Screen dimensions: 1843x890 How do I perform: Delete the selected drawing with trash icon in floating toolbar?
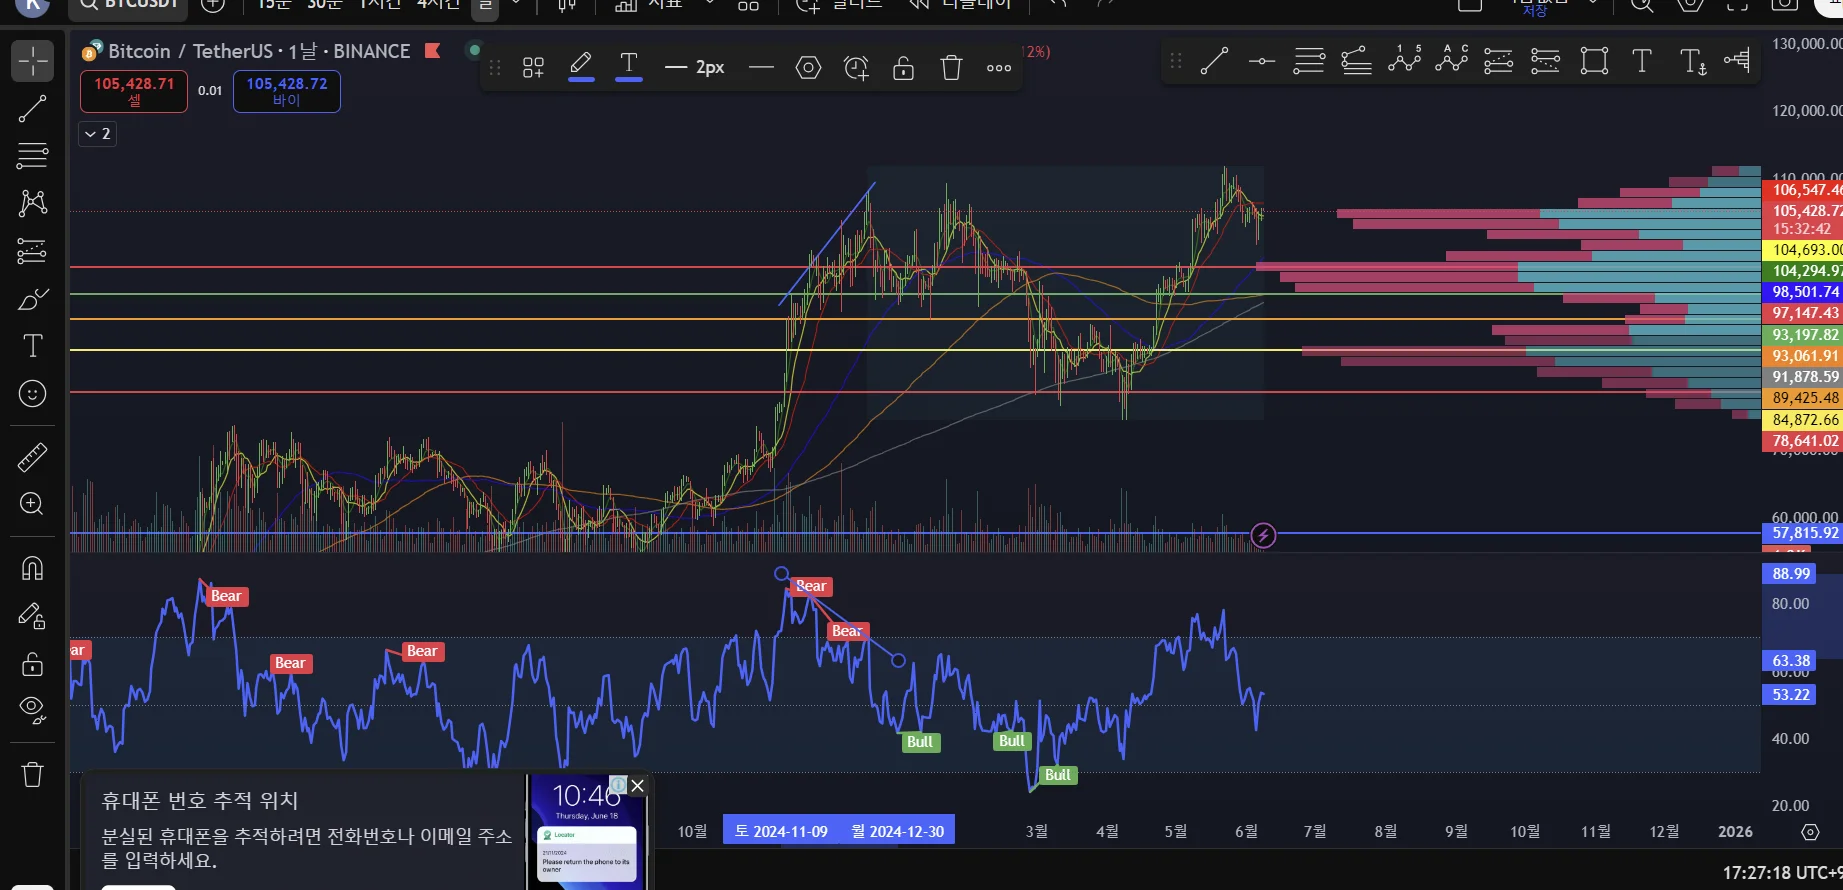tap(951, 68)
